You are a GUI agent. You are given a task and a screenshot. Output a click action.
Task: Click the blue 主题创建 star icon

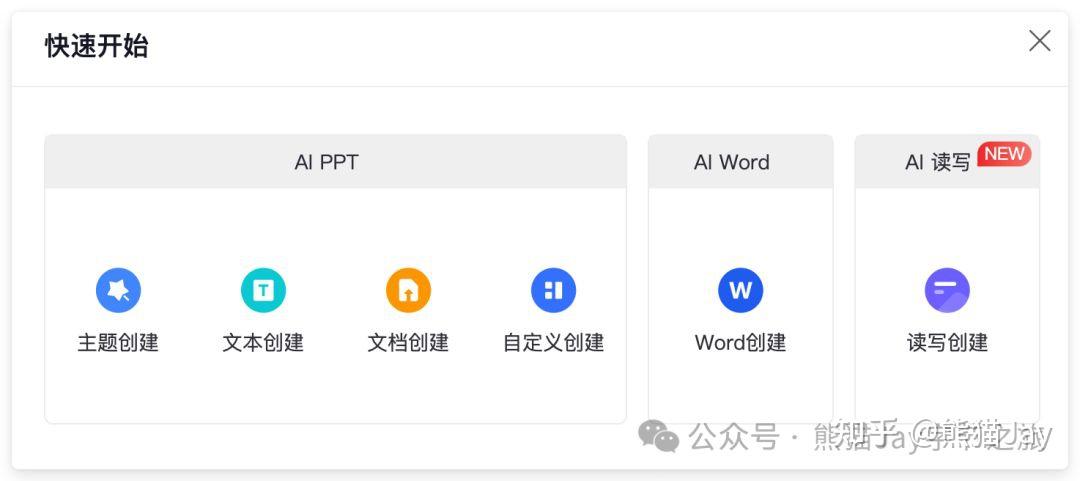(118, 290)
